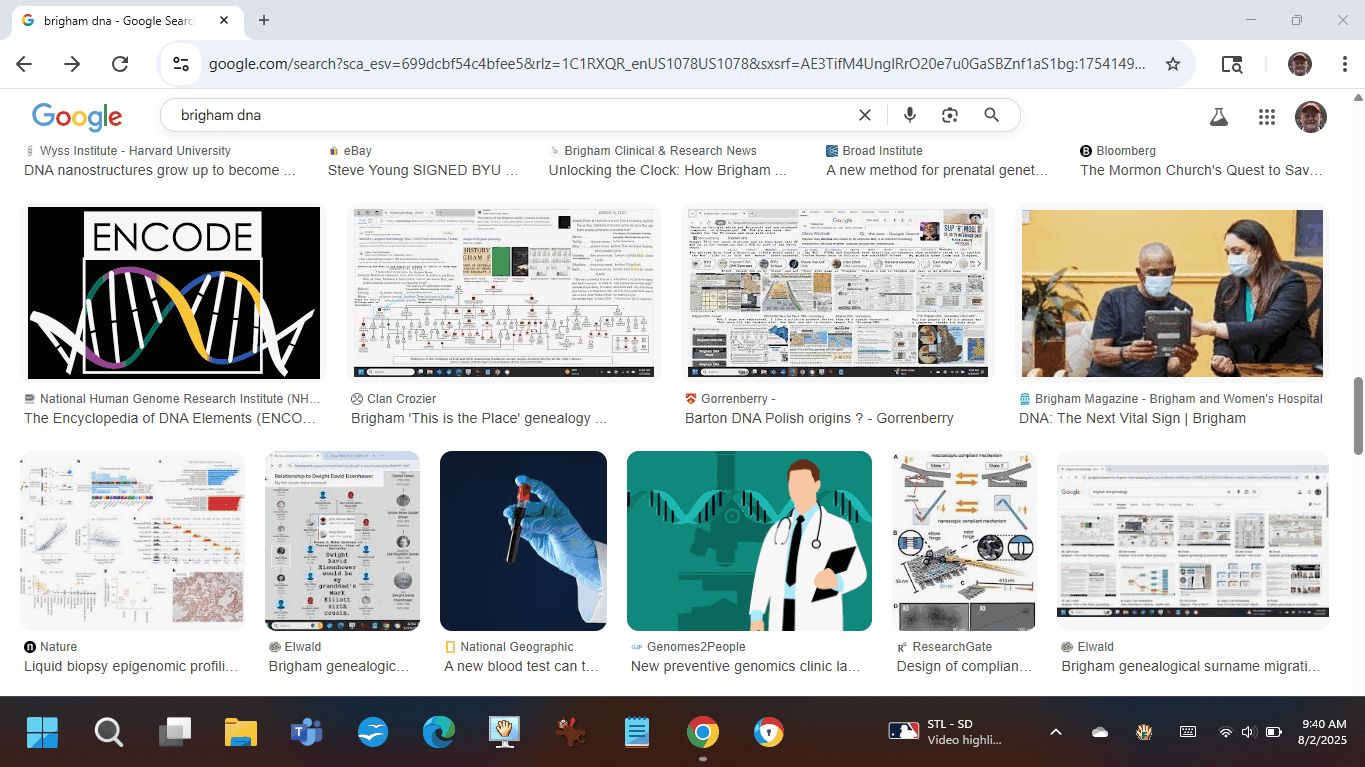
Task: Expand the system tray hidden icons
Action: pos(1055,732)
